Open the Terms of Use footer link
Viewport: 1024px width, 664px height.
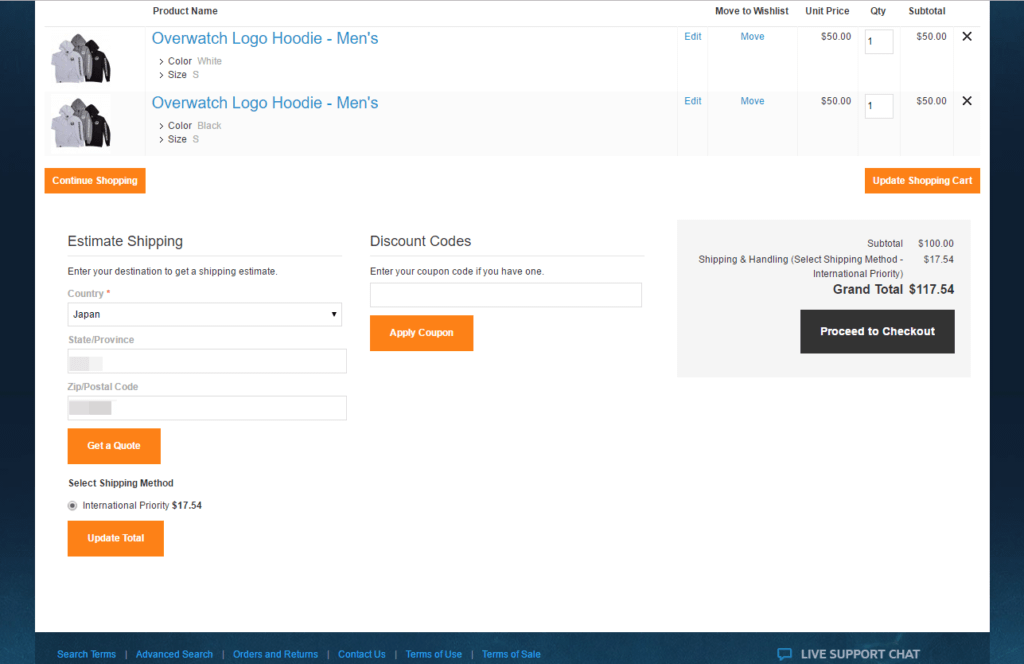click(x=434, y=654)
